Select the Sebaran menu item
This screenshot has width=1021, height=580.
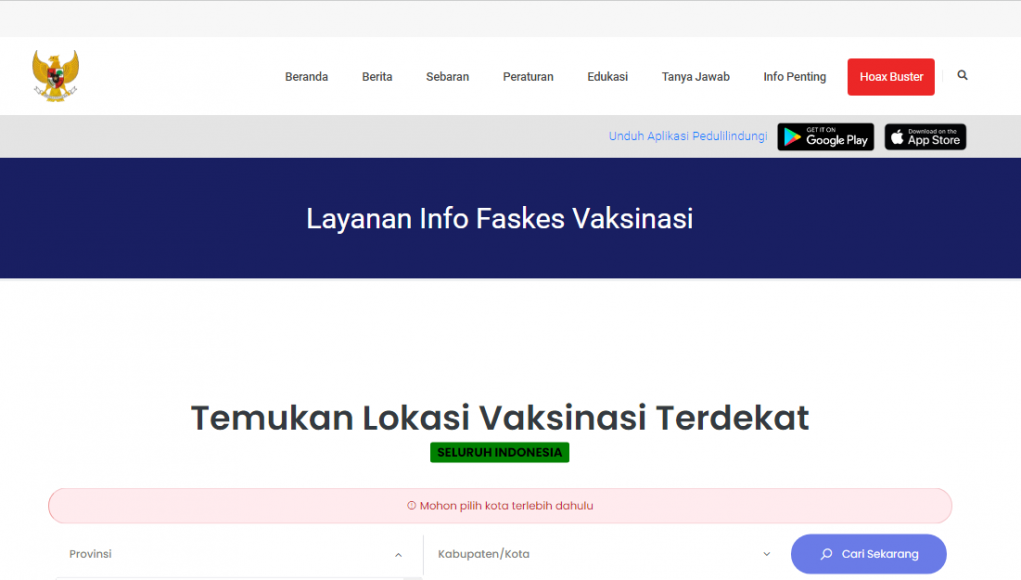coord(447,77)
